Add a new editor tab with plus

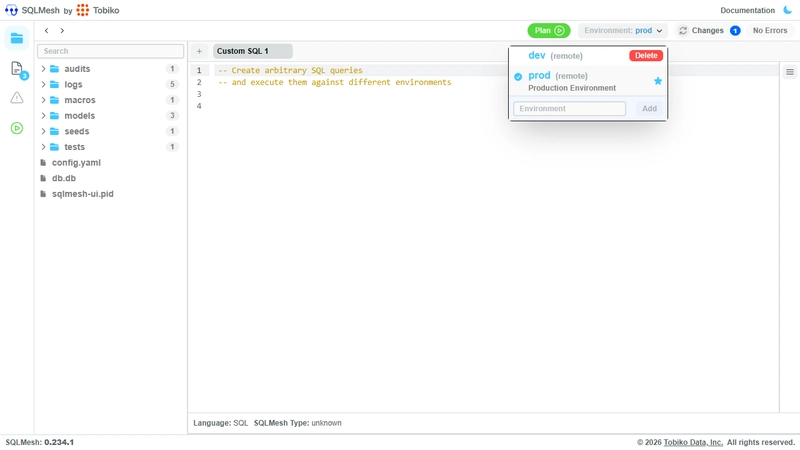tap(199, 51)
